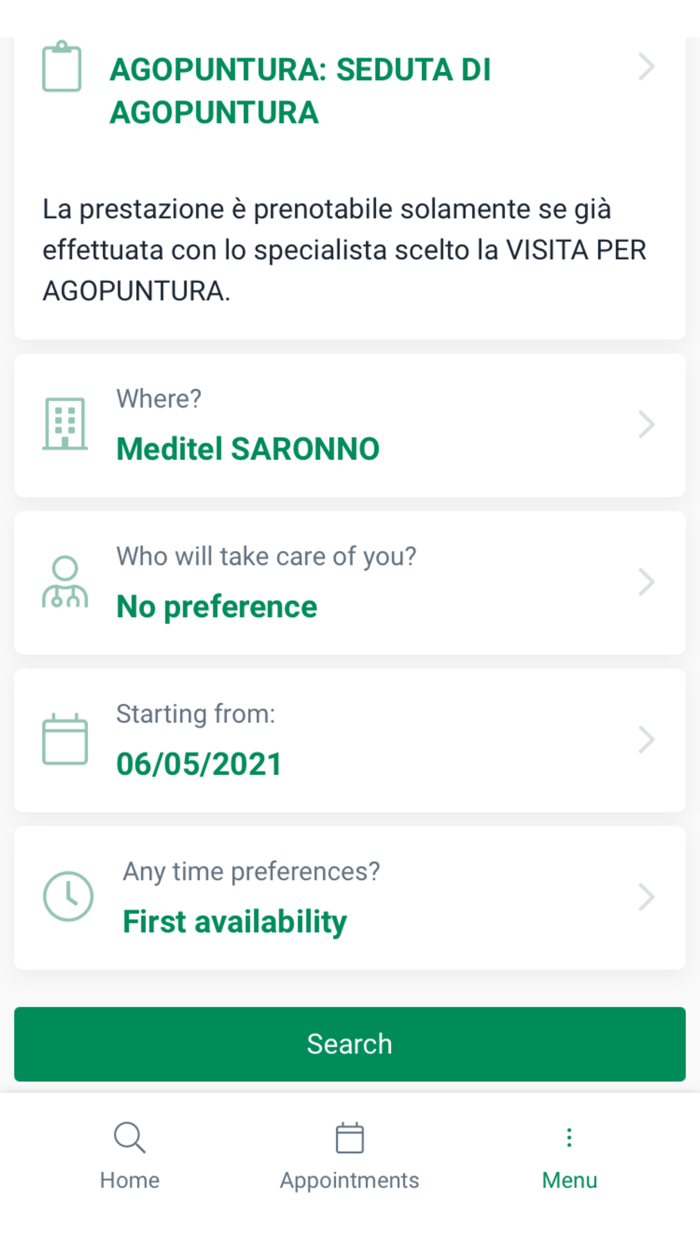Select the Meditel SARONNO link
This screenshot has width=700, height=1244.
(x=247, y=449)
